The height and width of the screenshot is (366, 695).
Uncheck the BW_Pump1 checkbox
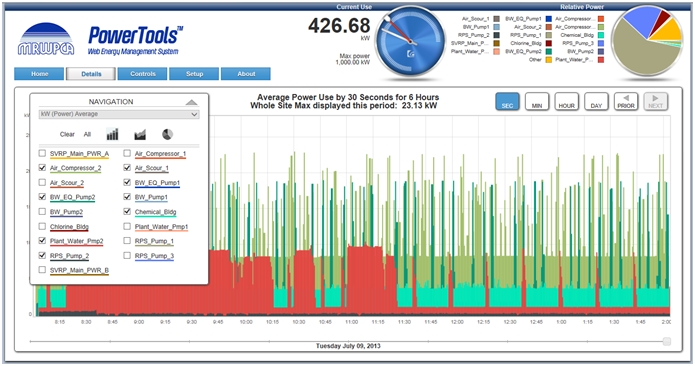[x=127, y=197]
